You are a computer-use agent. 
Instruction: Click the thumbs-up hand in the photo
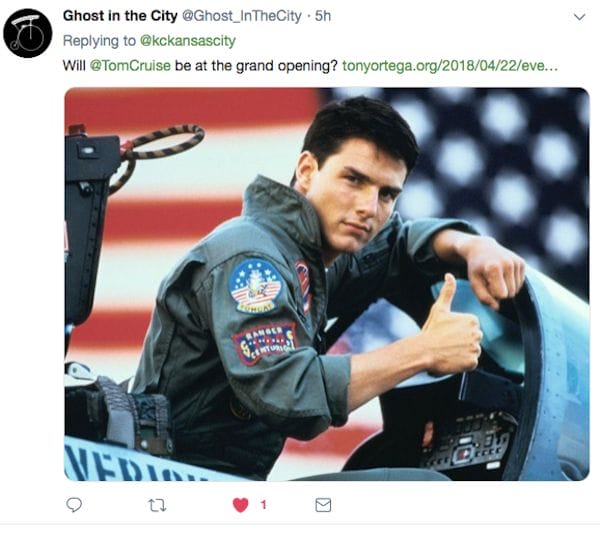point(452,327)
